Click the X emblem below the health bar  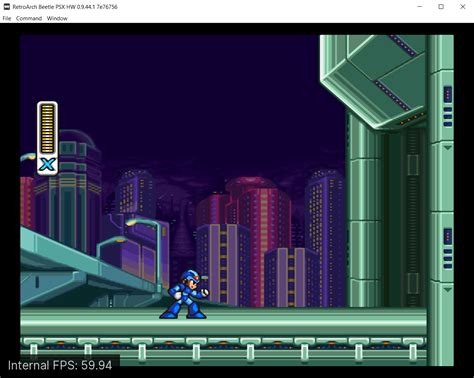47,164
